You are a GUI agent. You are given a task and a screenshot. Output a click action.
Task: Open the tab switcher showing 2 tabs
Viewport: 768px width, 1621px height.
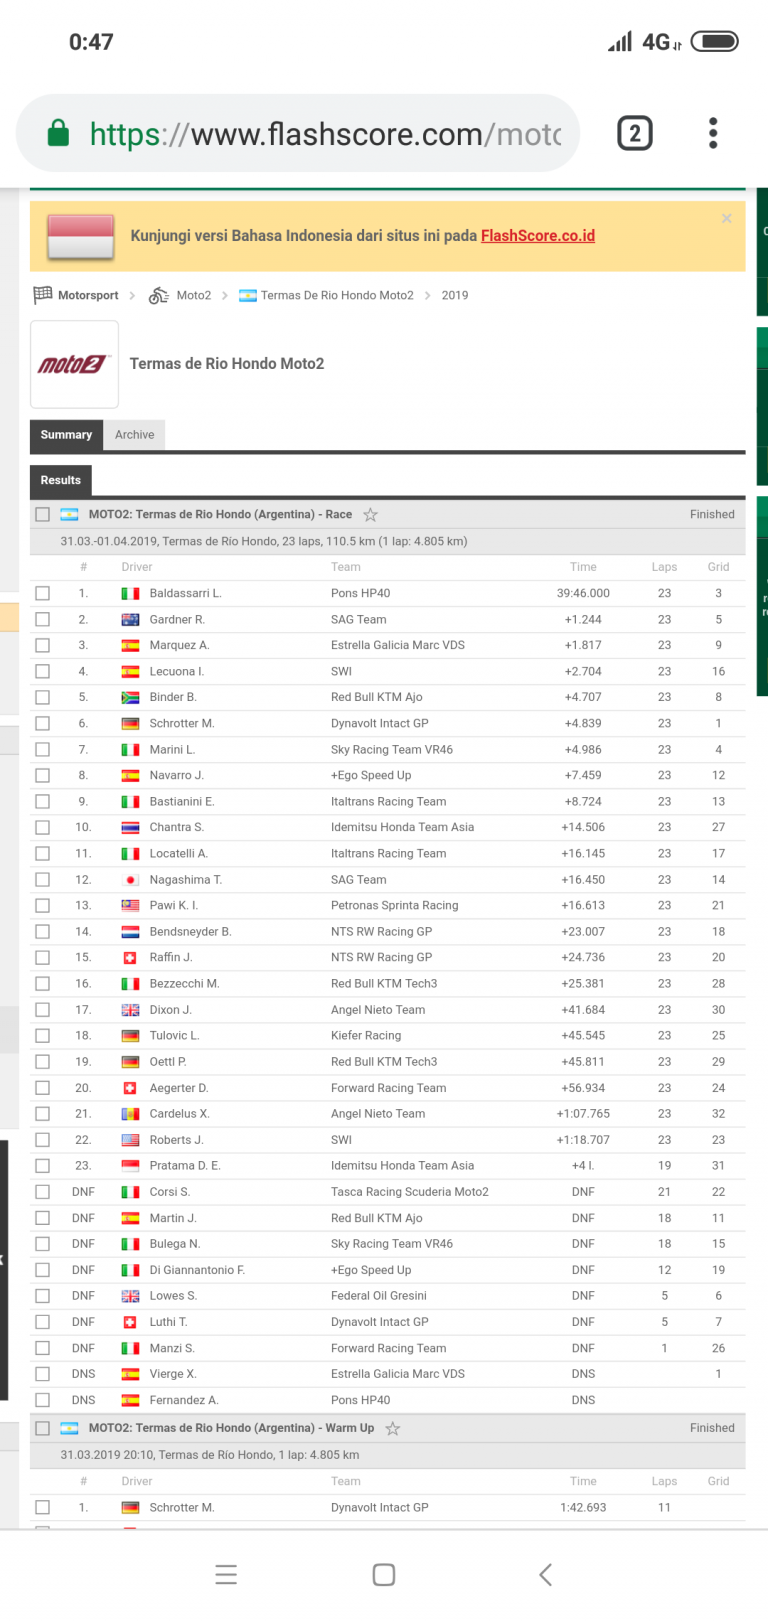tap(635, 133)
